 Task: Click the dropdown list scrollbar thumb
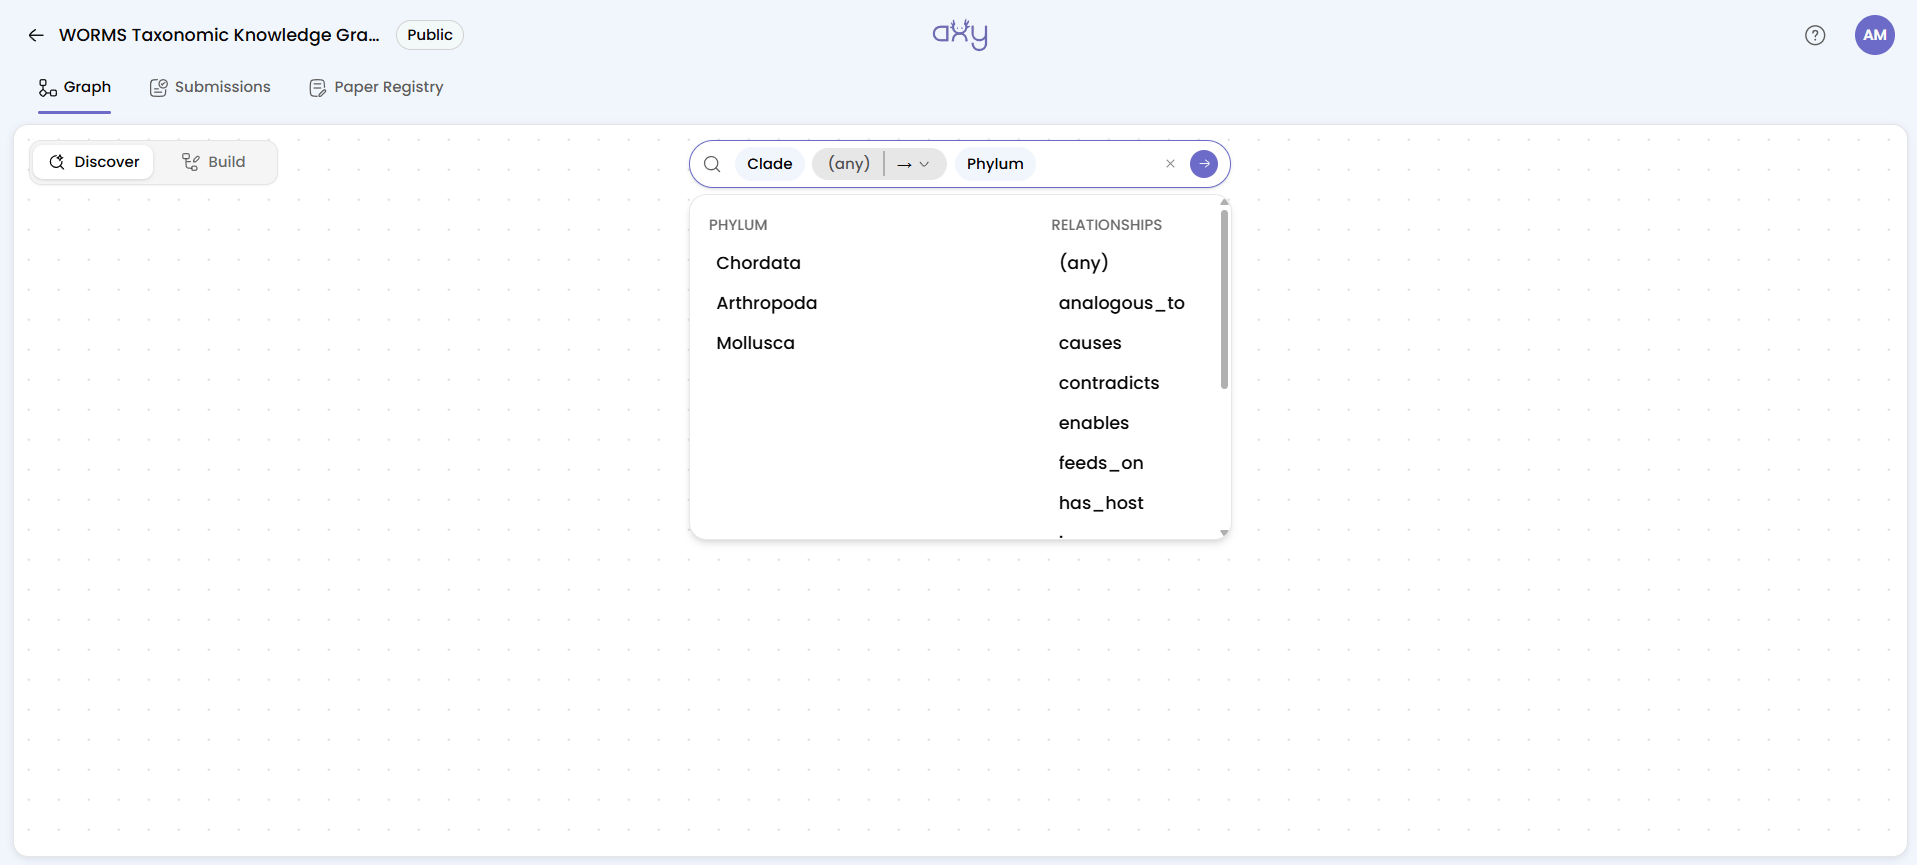(x=1224, y=299)
